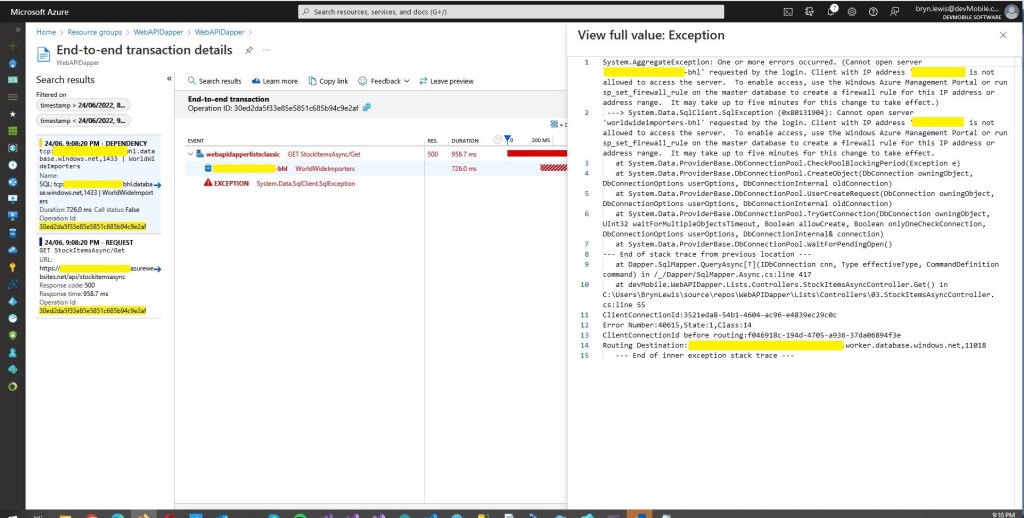Viewport: 1024px width, 518px height.
Task: Copy the Operation ID to clipboard
Action: [x=367, y=107]
